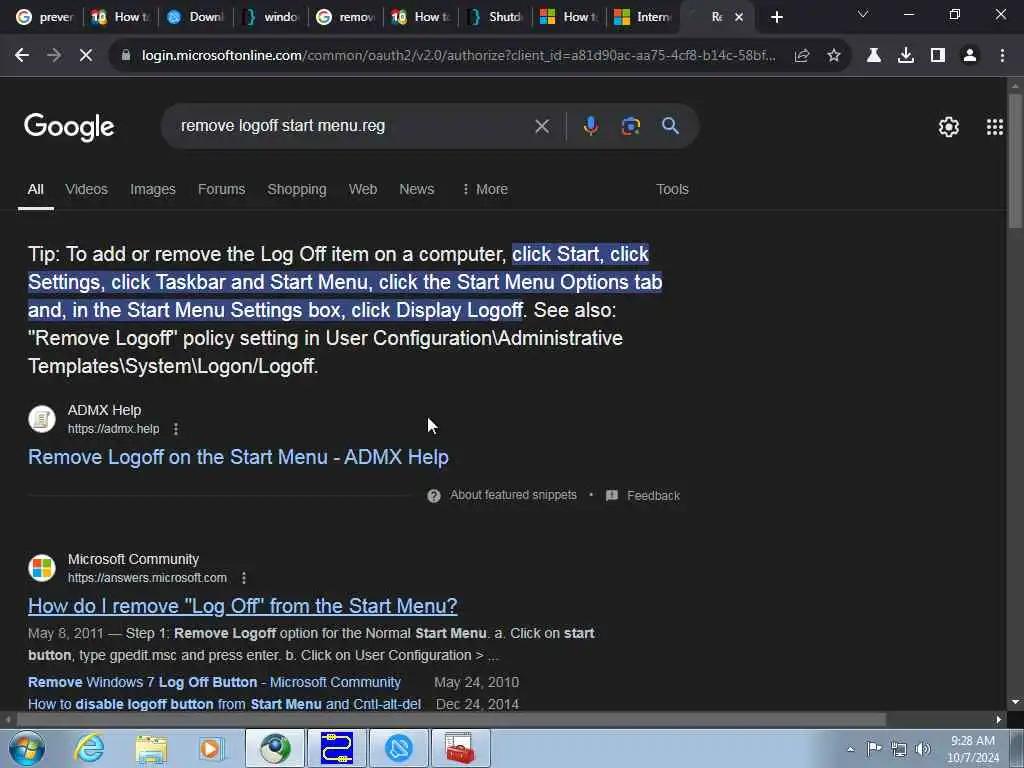Viewport: 1024px width, 768px height.
Task: Switch to first 'preven' Google tab
Action: click(x=44, y=17)
